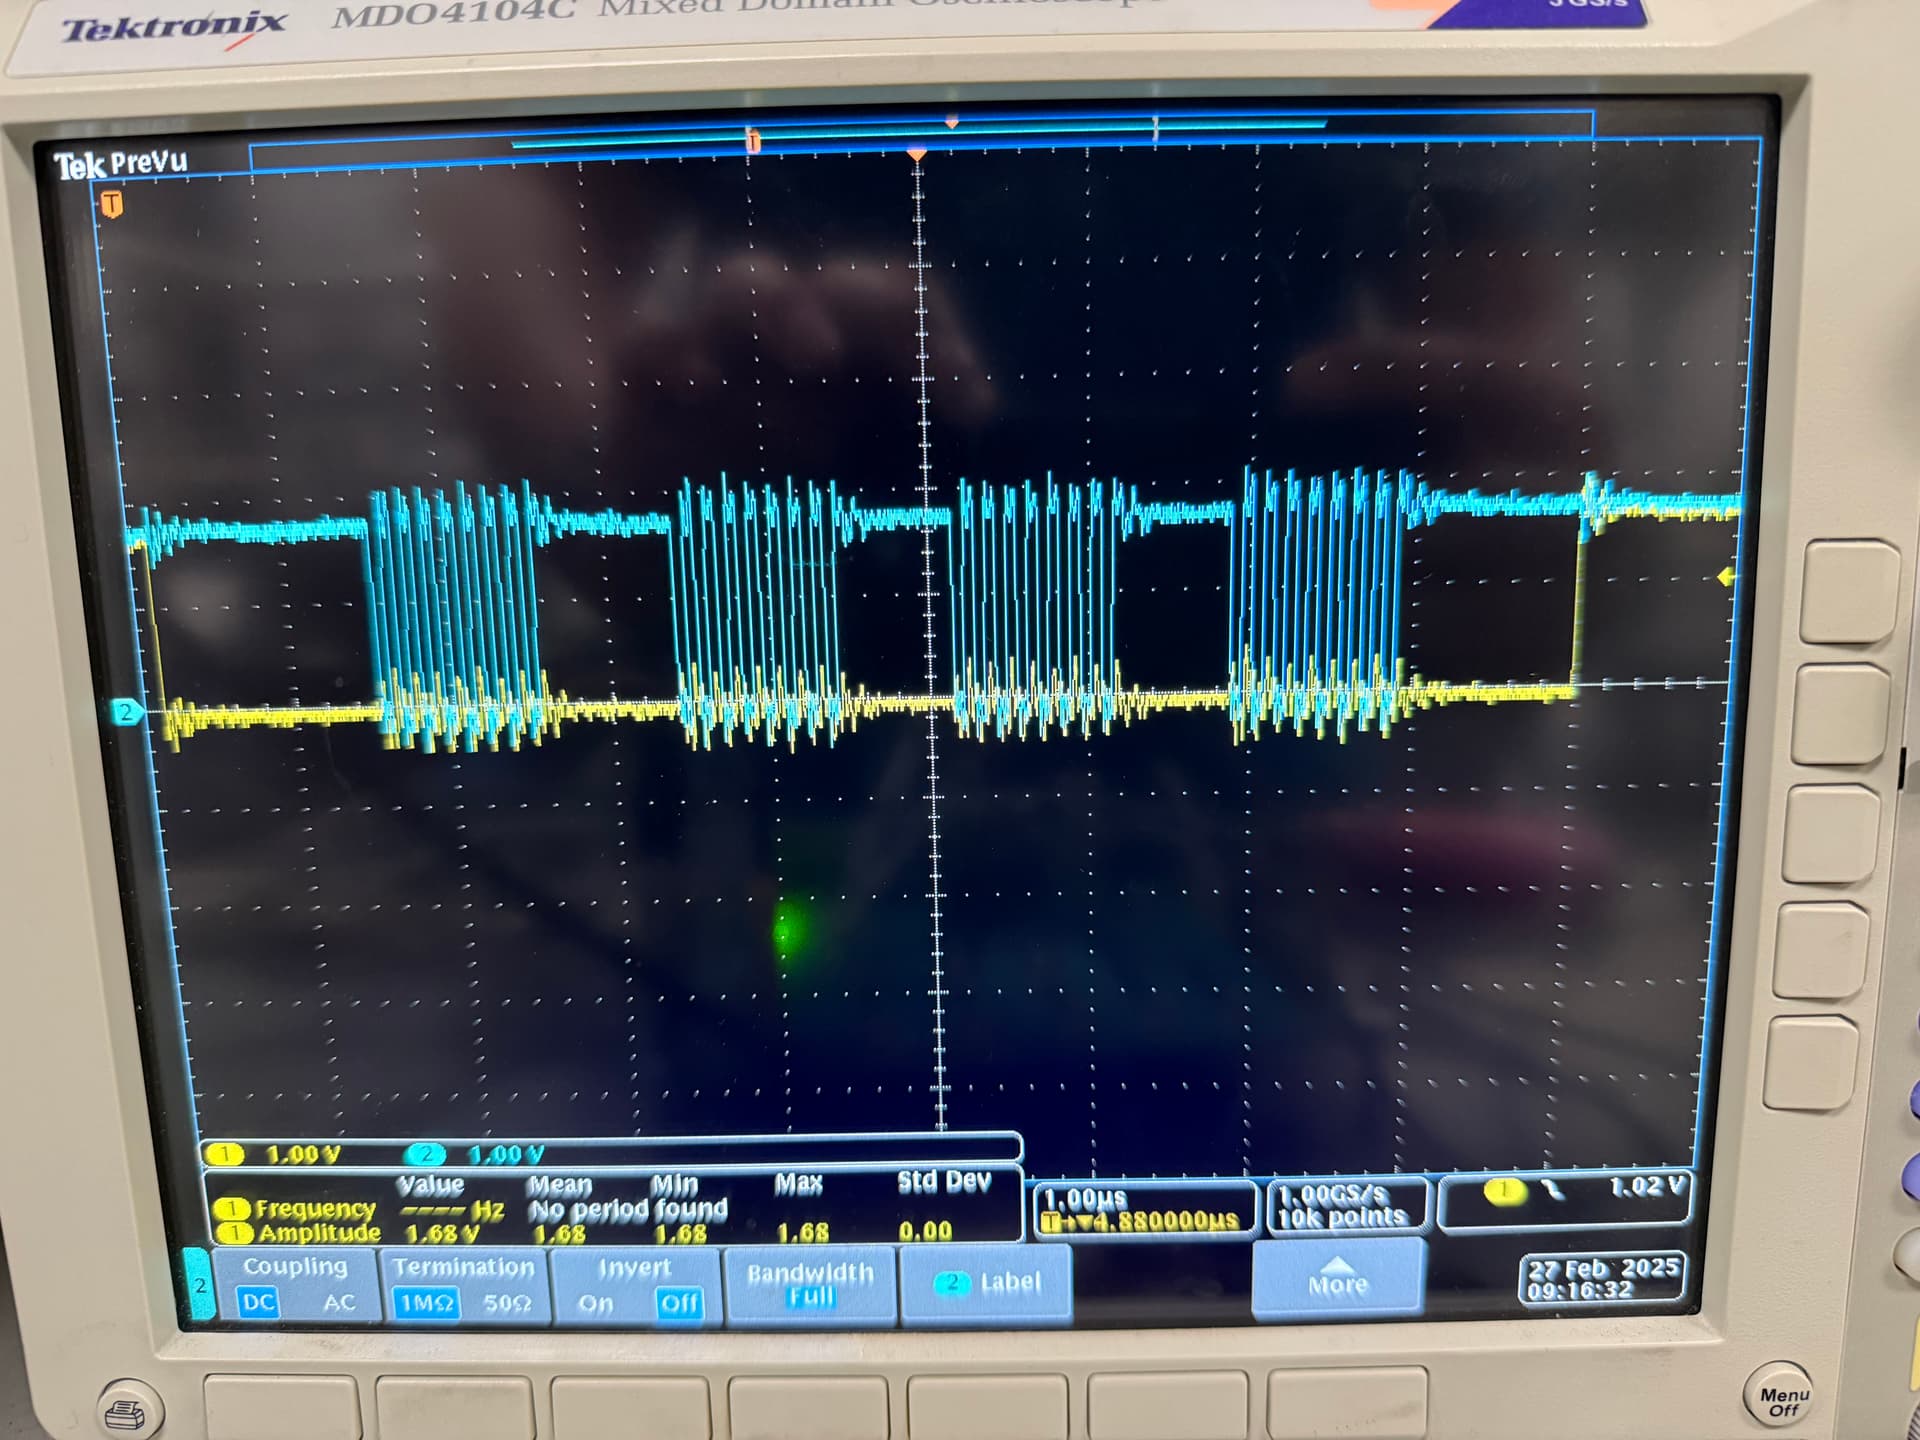Click the orange trigger position T marker
This screenshot has height=1440, width=1920.
[112, 205]
